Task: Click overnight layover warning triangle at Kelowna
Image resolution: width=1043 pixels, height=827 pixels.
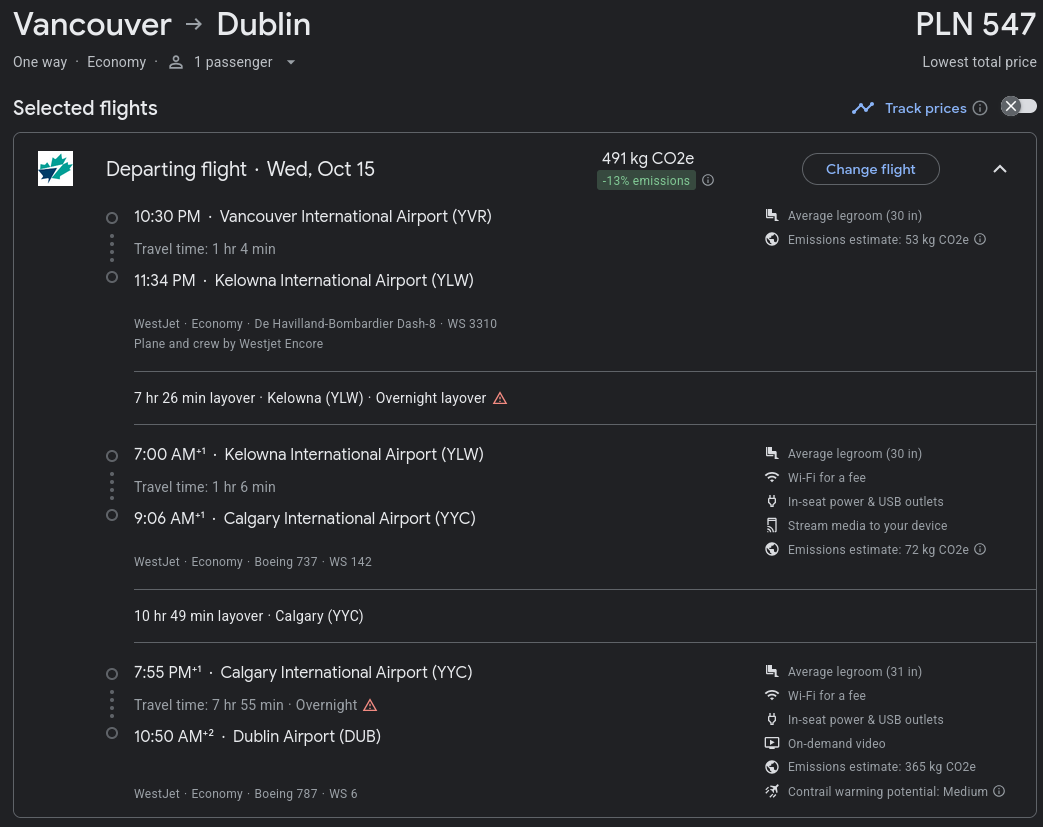Action: click(x=500, y=399)
